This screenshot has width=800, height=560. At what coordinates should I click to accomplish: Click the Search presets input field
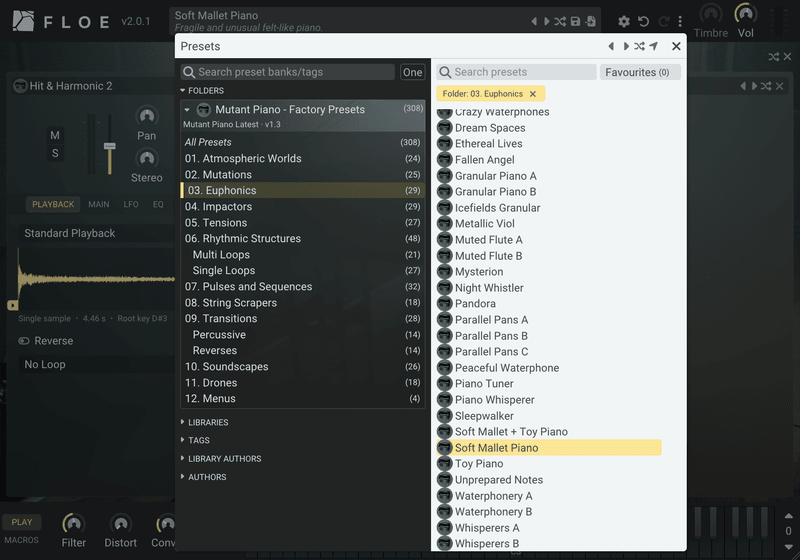click(x=516, y=72)
